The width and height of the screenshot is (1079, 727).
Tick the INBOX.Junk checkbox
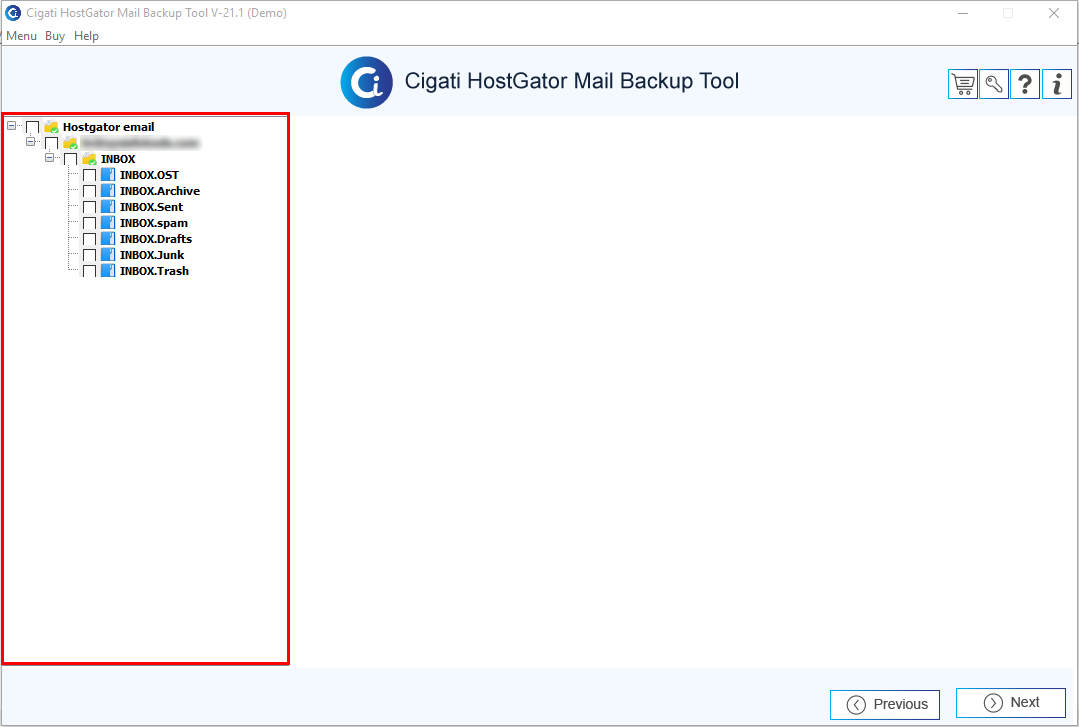(x=89, y=255)
